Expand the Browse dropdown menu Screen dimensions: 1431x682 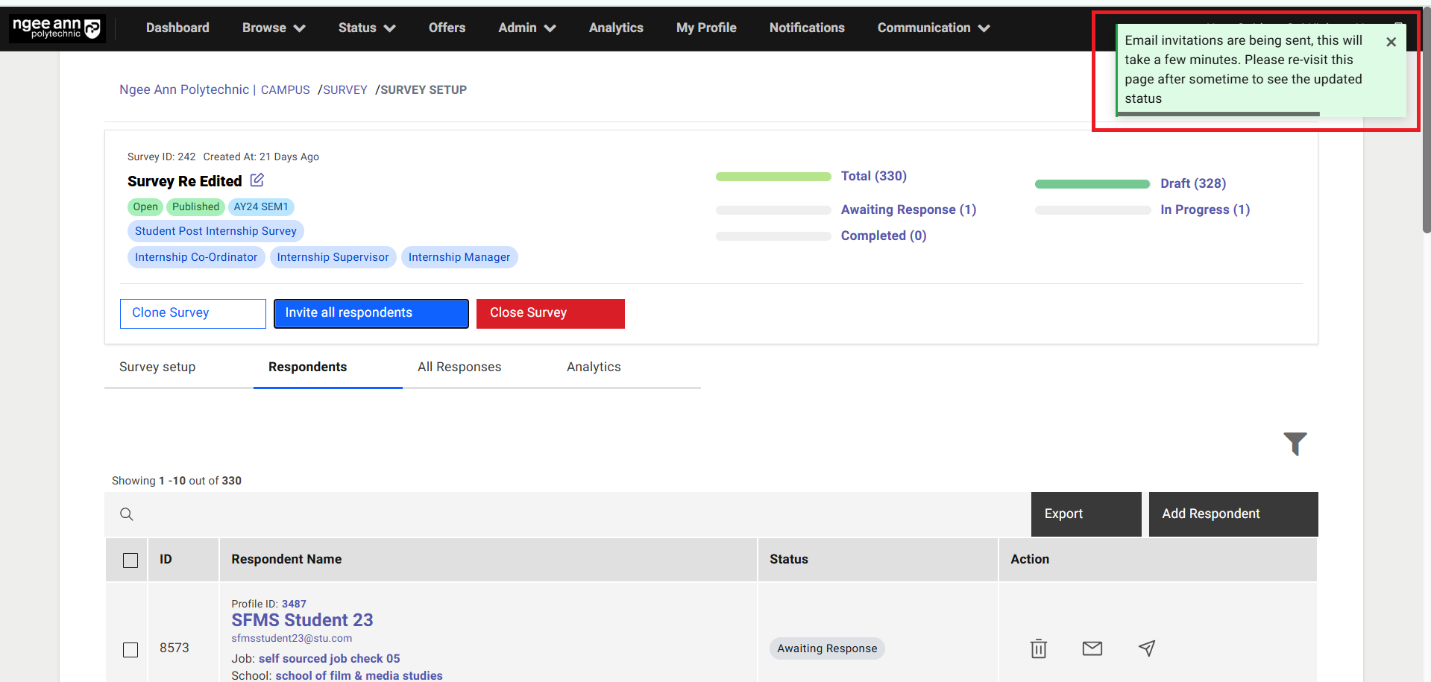(x=273, y=28)
